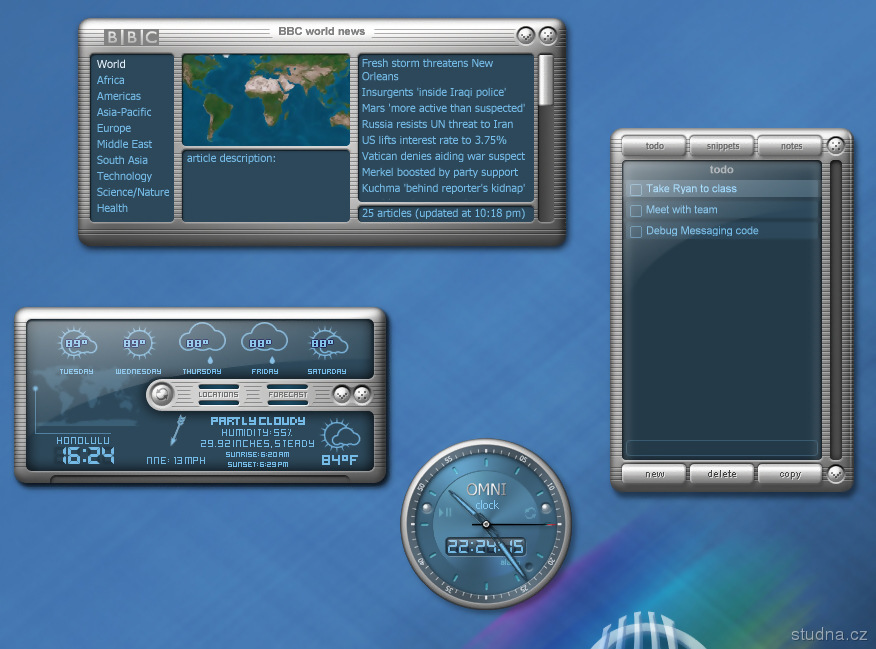Click the round dotted button atop the todo widget
This screenshot has width=876, height=649.
[x=836, y=145]
